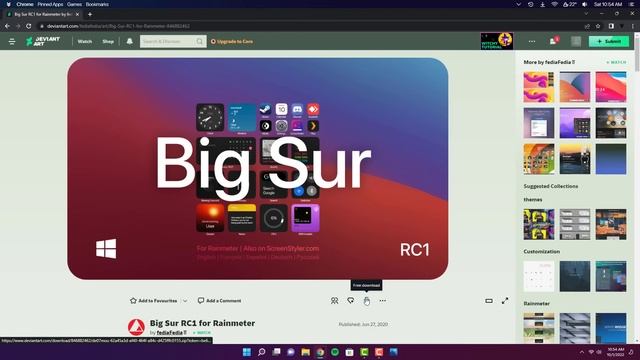Open Spotify from the taskbar

[x=335, y=352]
